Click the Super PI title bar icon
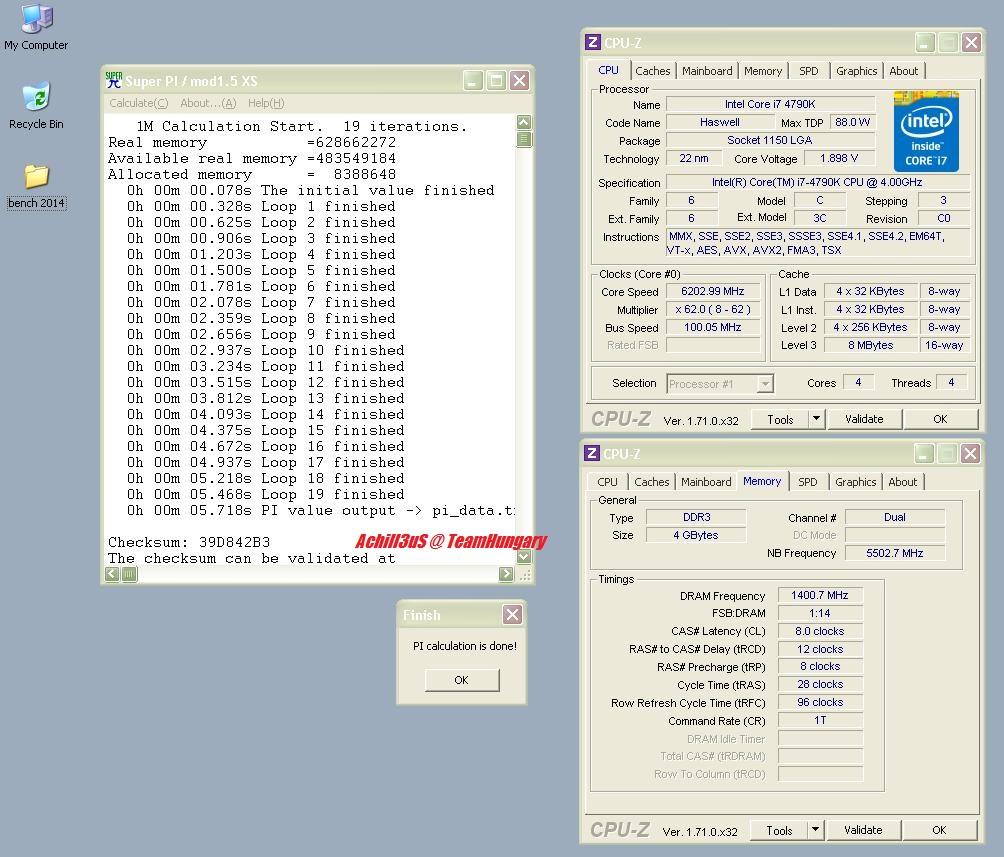This screenshot has height=857, width=1004. point(114,81)
